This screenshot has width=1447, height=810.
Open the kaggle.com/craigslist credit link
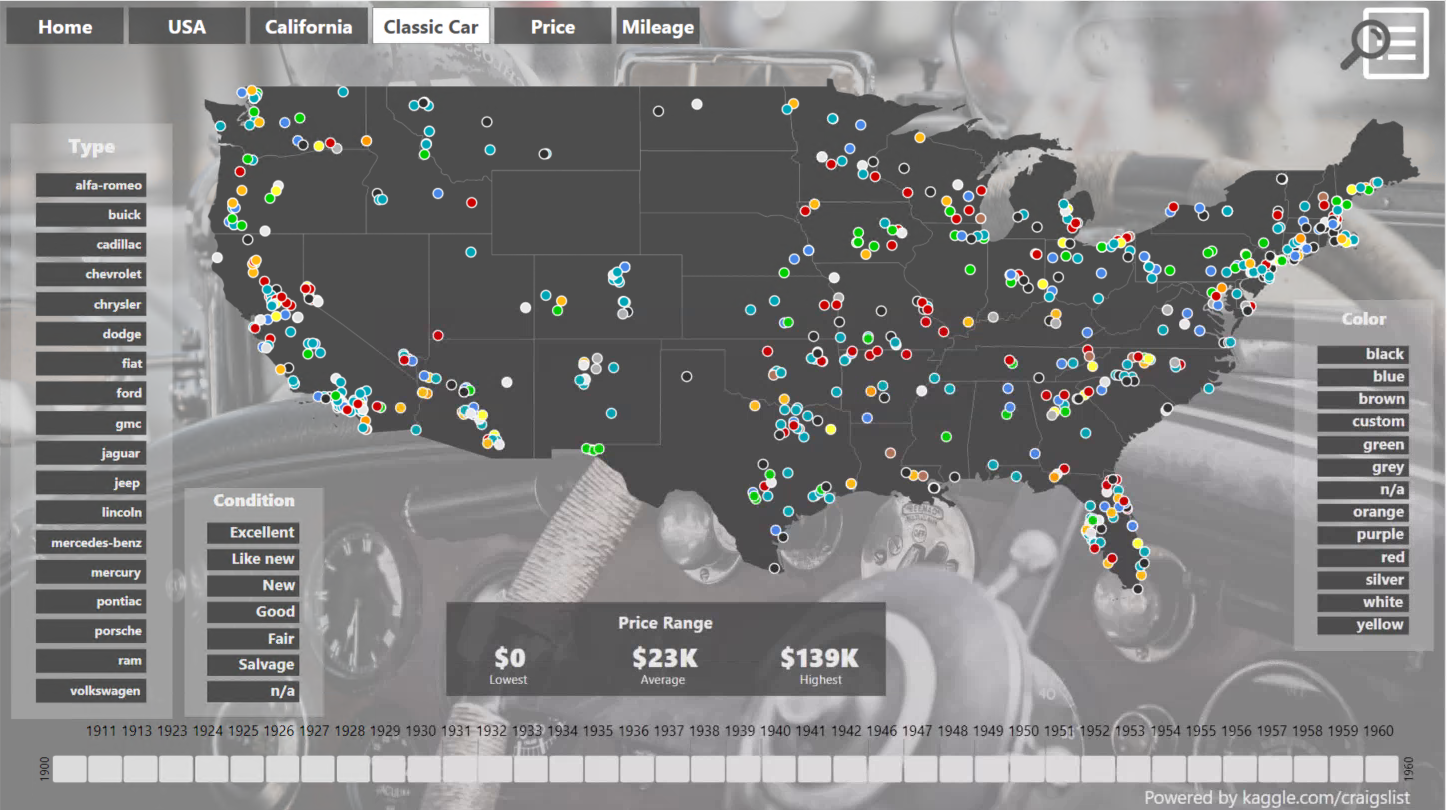pyautogui.click(x=1326, y=798)
